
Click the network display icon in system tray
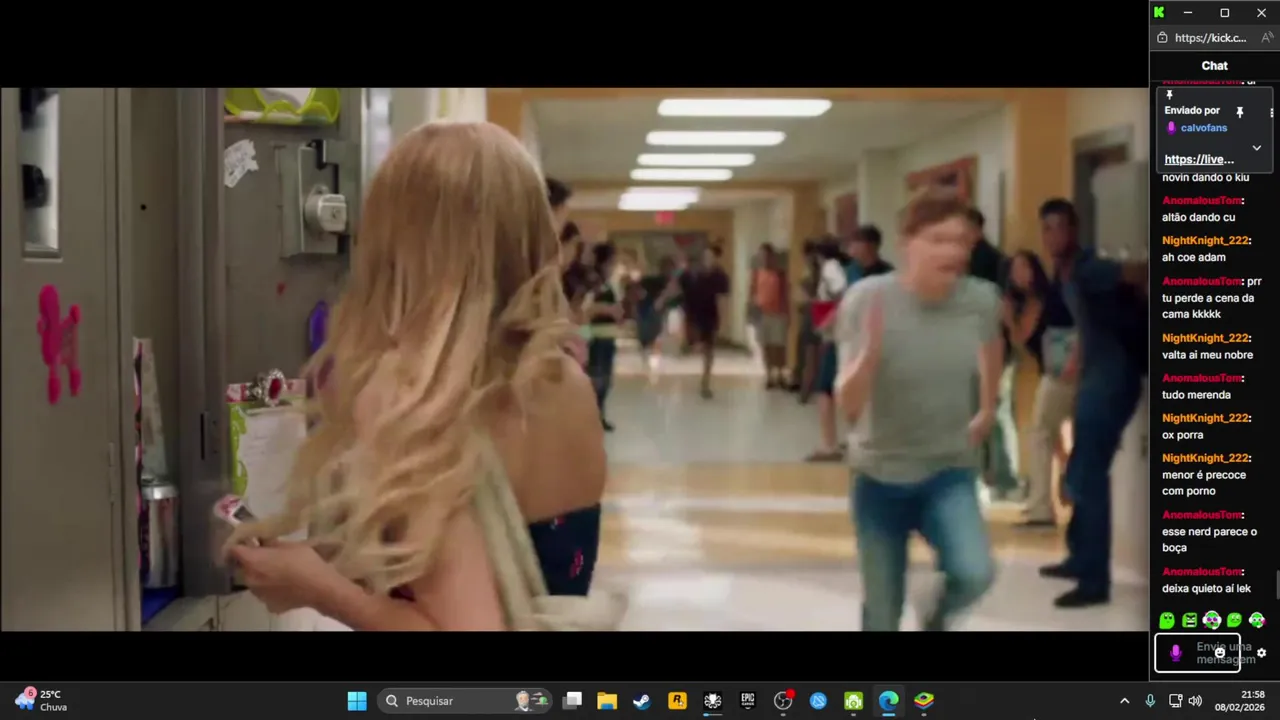[1175, 701]
